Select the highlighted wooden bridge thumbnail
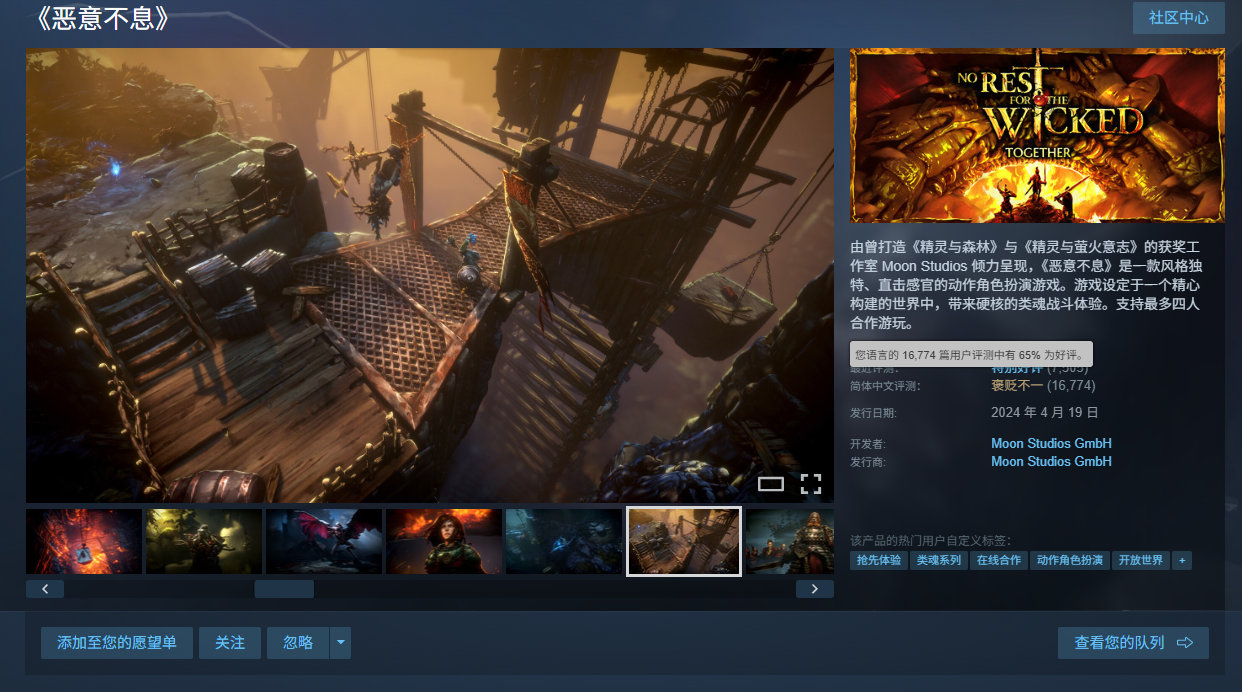Image resolution: width=1242 pixels, height=692 pixels. tap(684, 541)
